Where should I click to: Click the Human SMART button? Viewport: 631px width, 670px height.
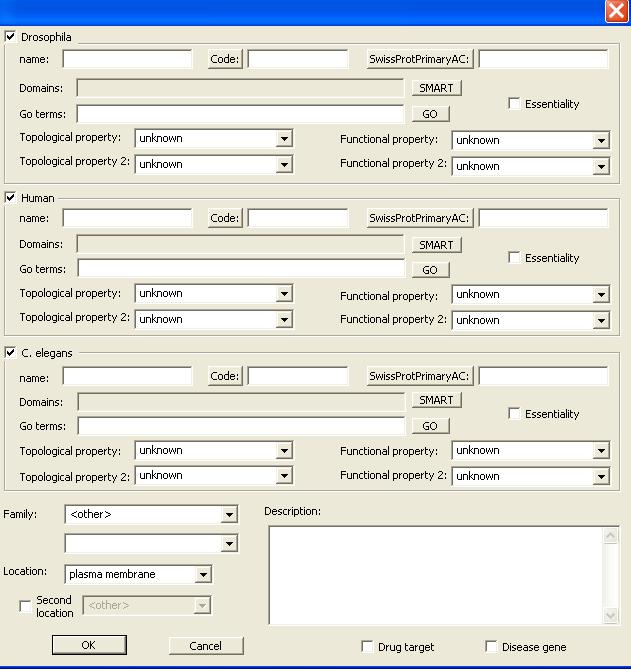click(436, 245)
